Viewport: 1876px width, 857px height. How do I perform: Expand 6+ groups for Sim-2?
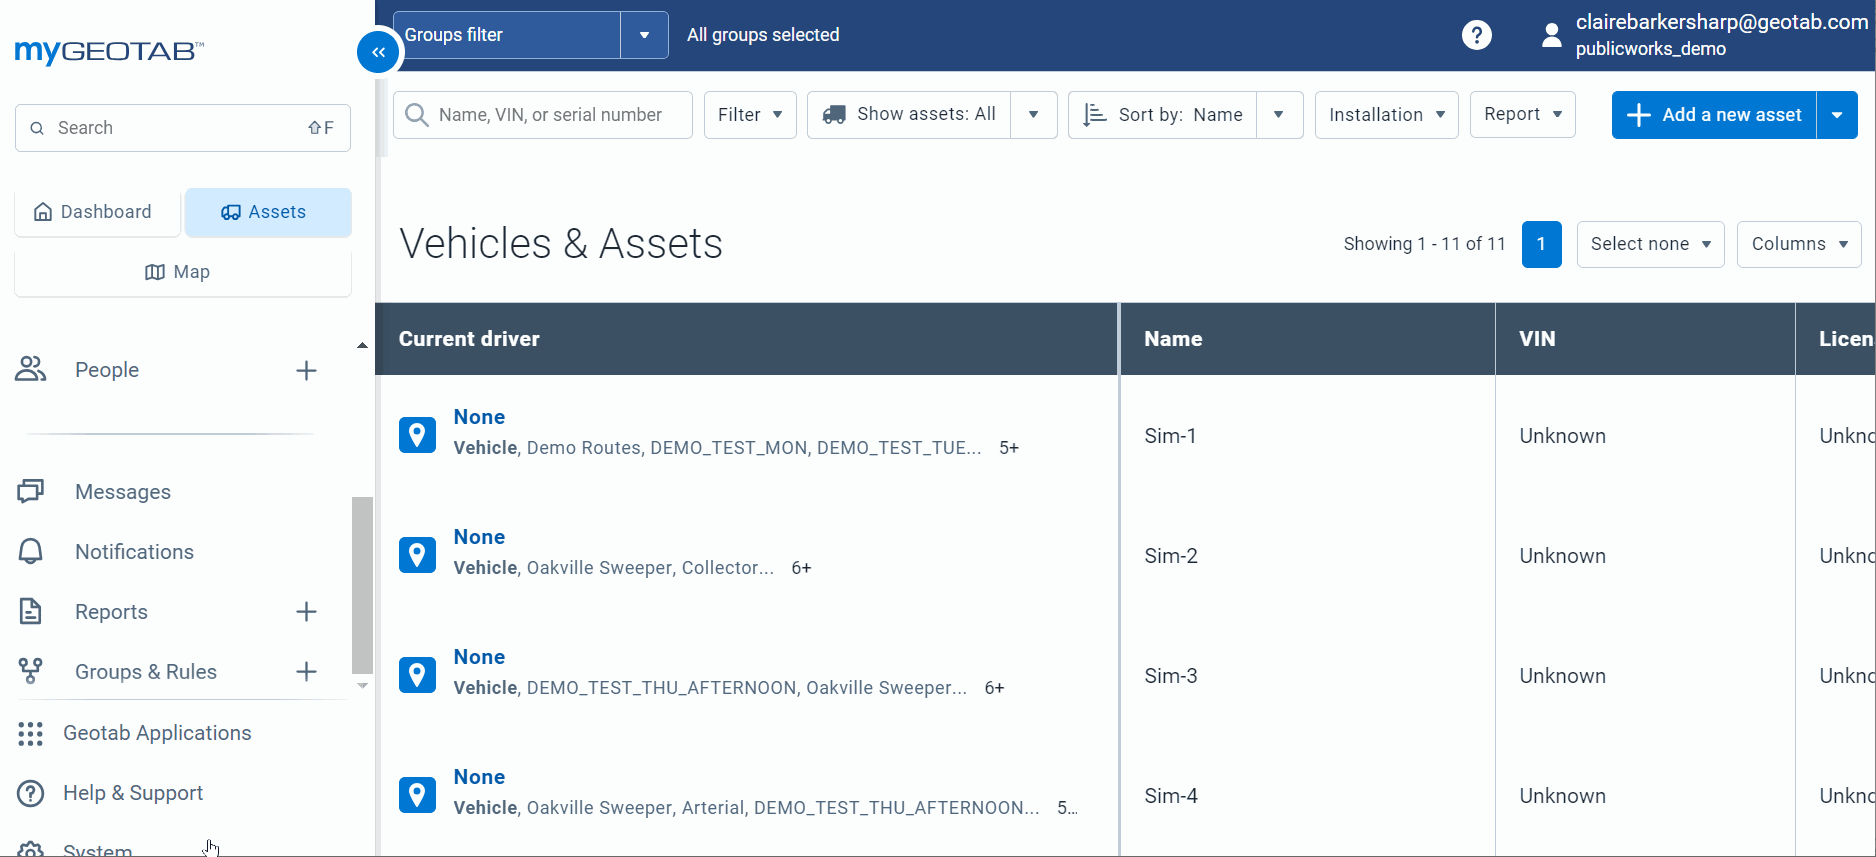801,568
